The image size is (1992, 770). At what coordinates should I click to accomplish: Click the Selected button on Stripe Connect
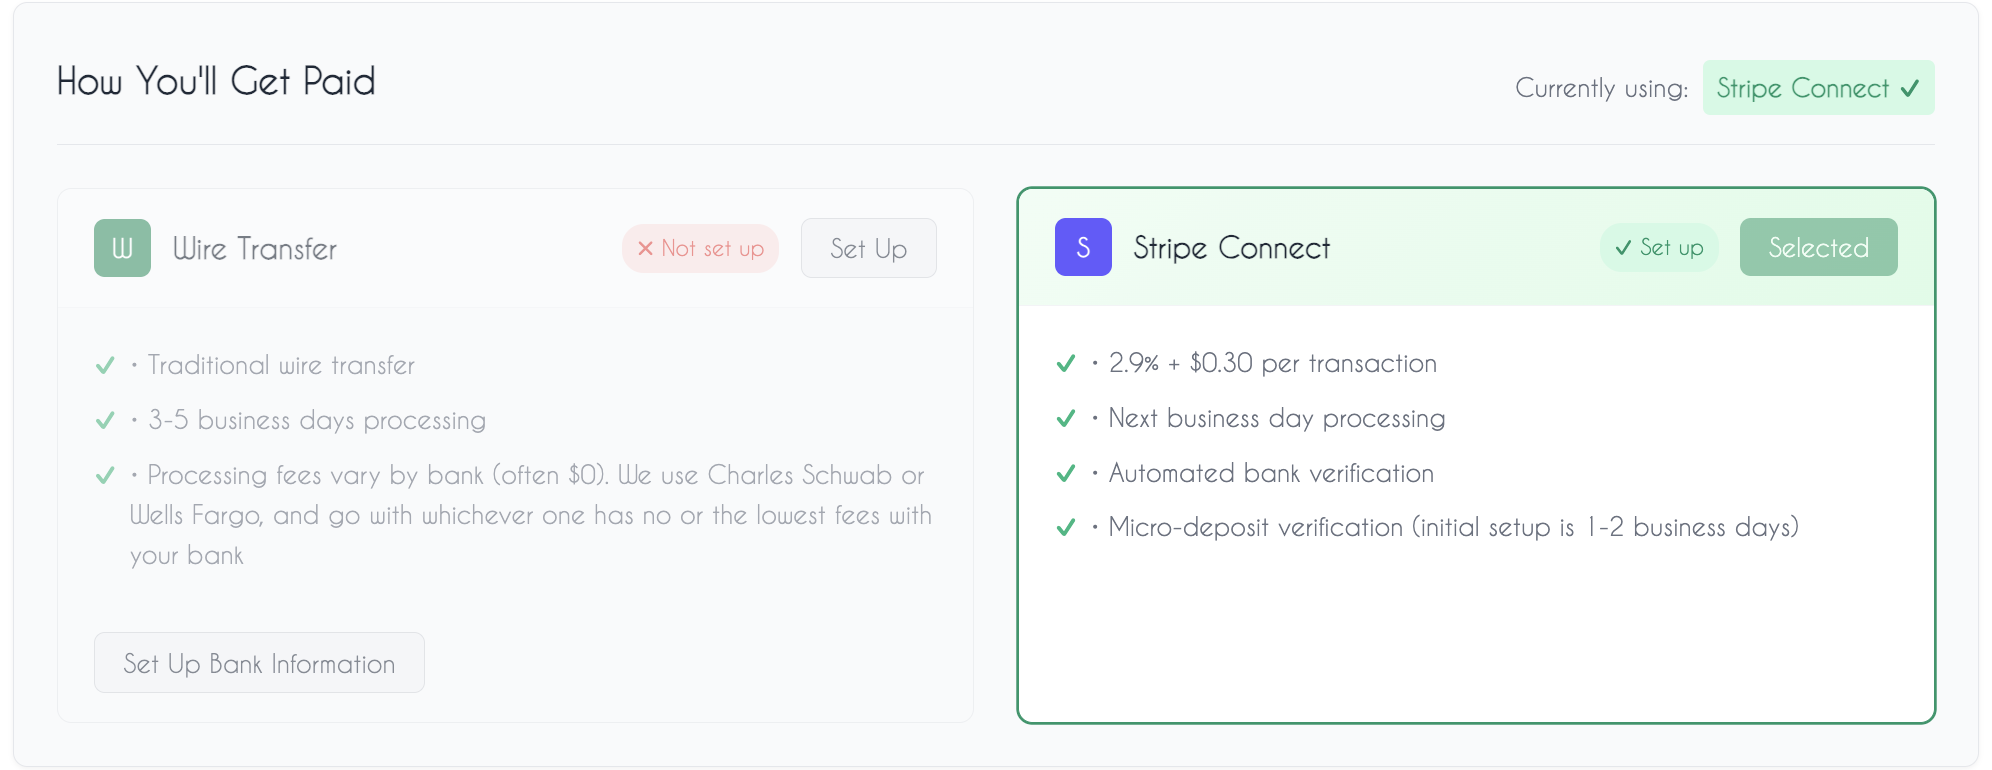(x=1818, y=247)
